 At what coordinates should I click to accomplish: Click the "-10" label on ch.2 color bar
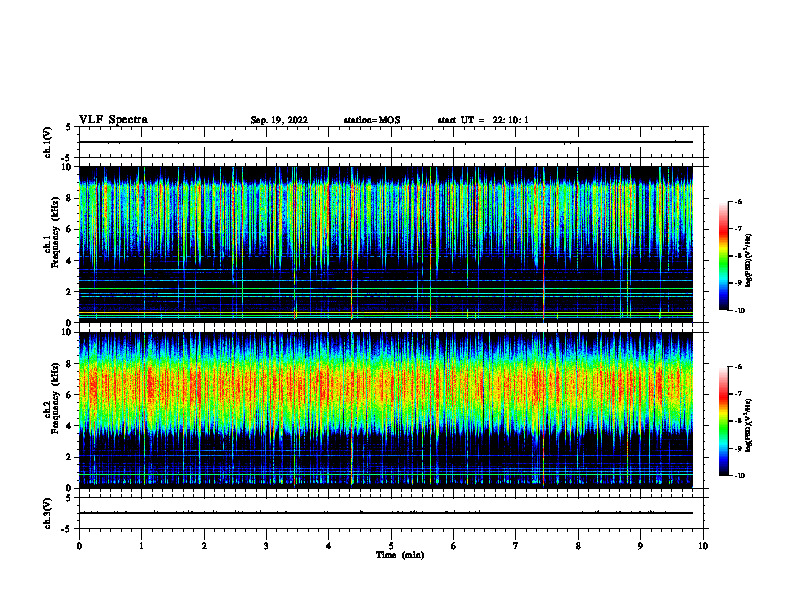pos(739,476)
